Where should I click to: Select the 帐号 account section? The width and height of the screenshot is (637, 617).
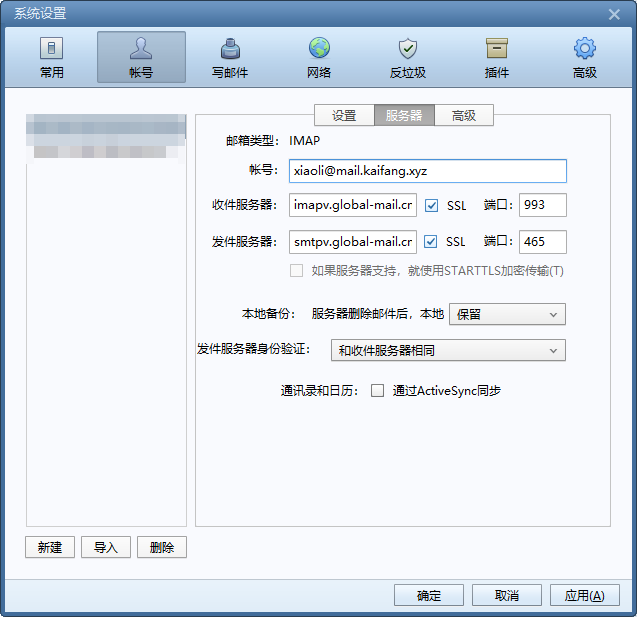tap(141, 57)
